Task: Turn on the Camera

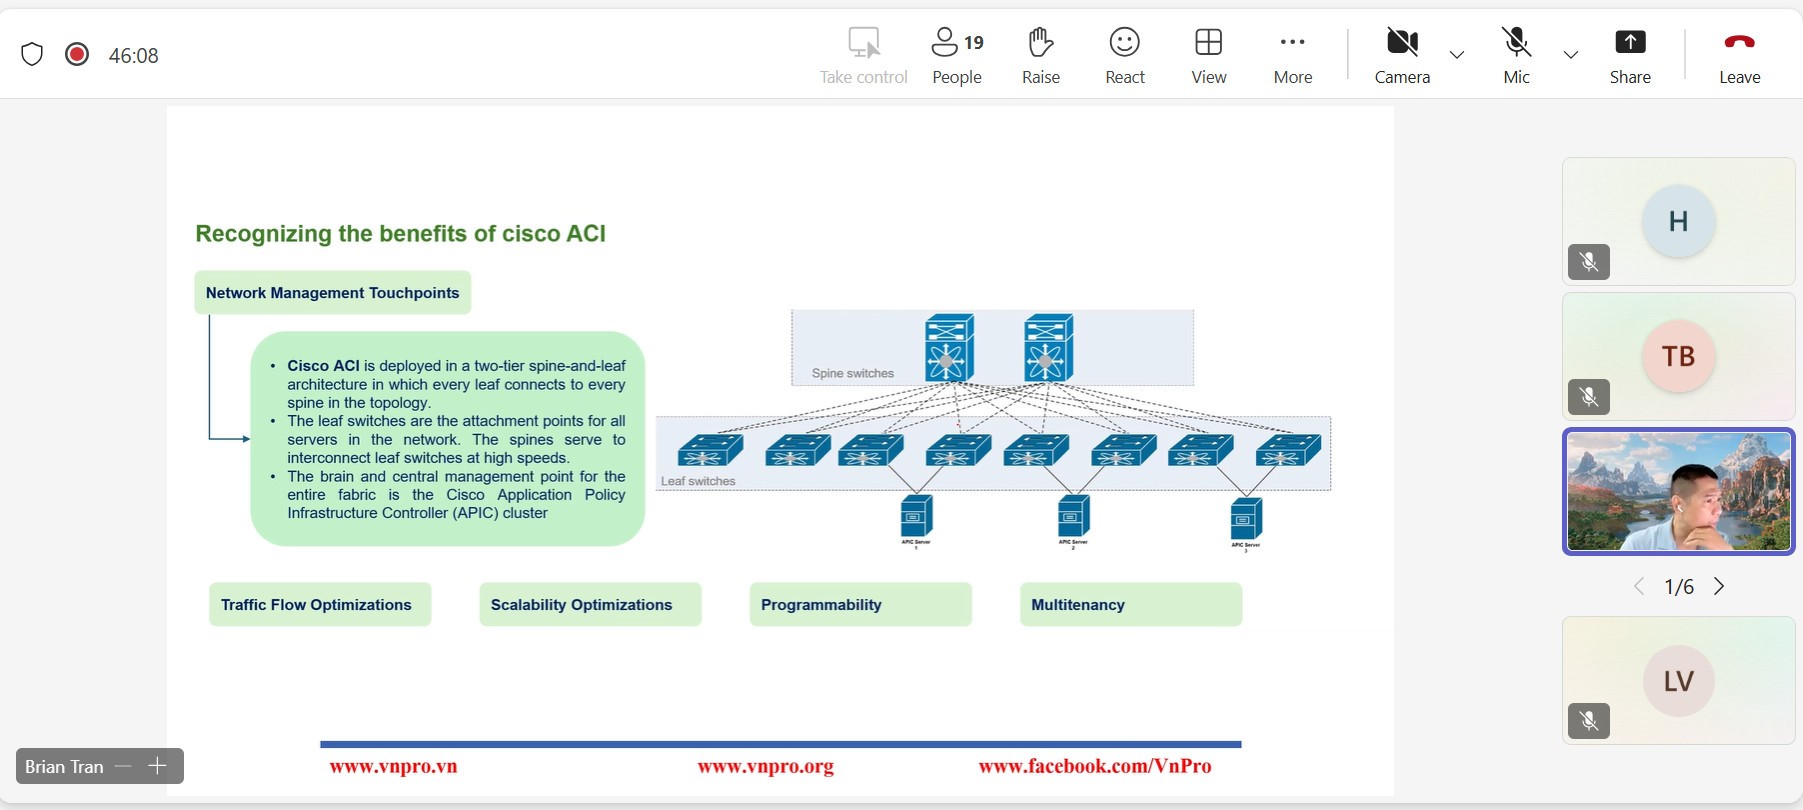Action: [1402, 55]
